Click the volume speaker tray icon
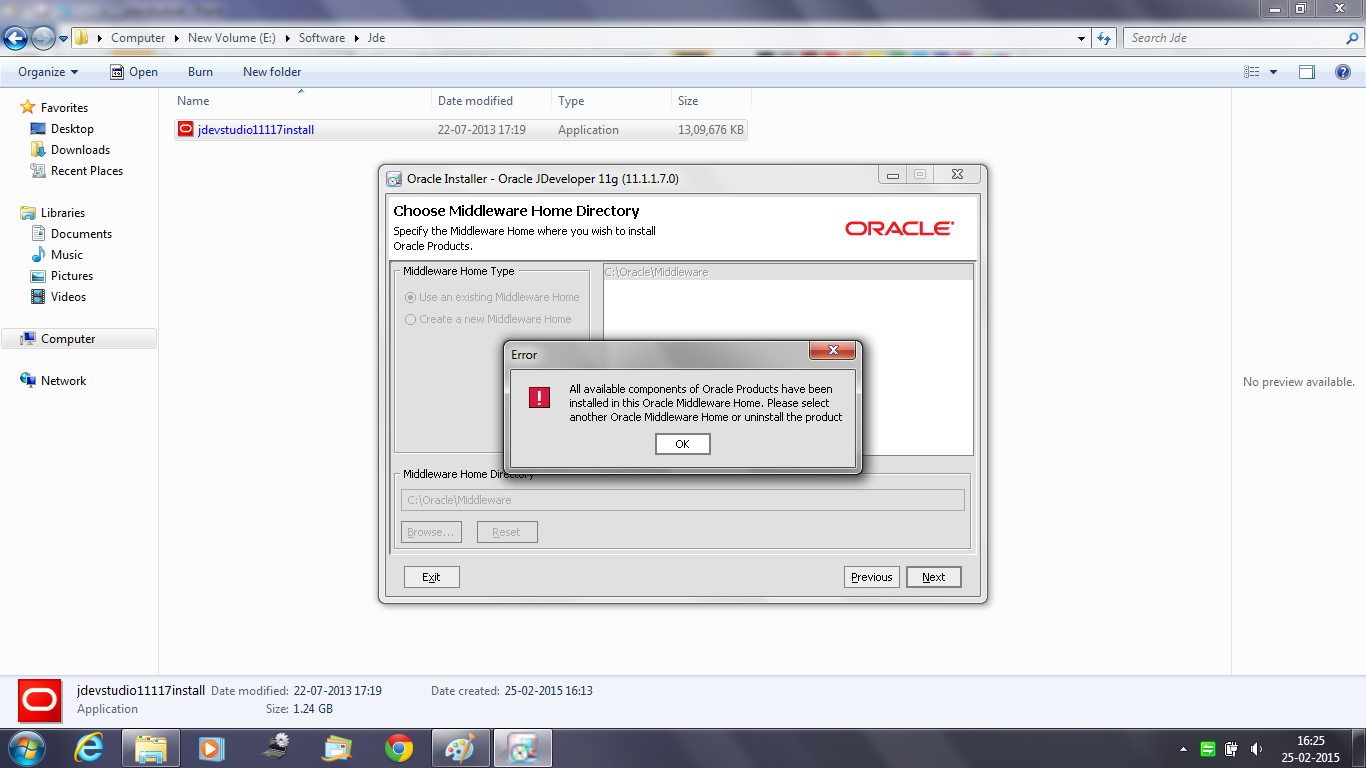The width and height of the screenshot is (1366, 768). [x=1256, y=749]
